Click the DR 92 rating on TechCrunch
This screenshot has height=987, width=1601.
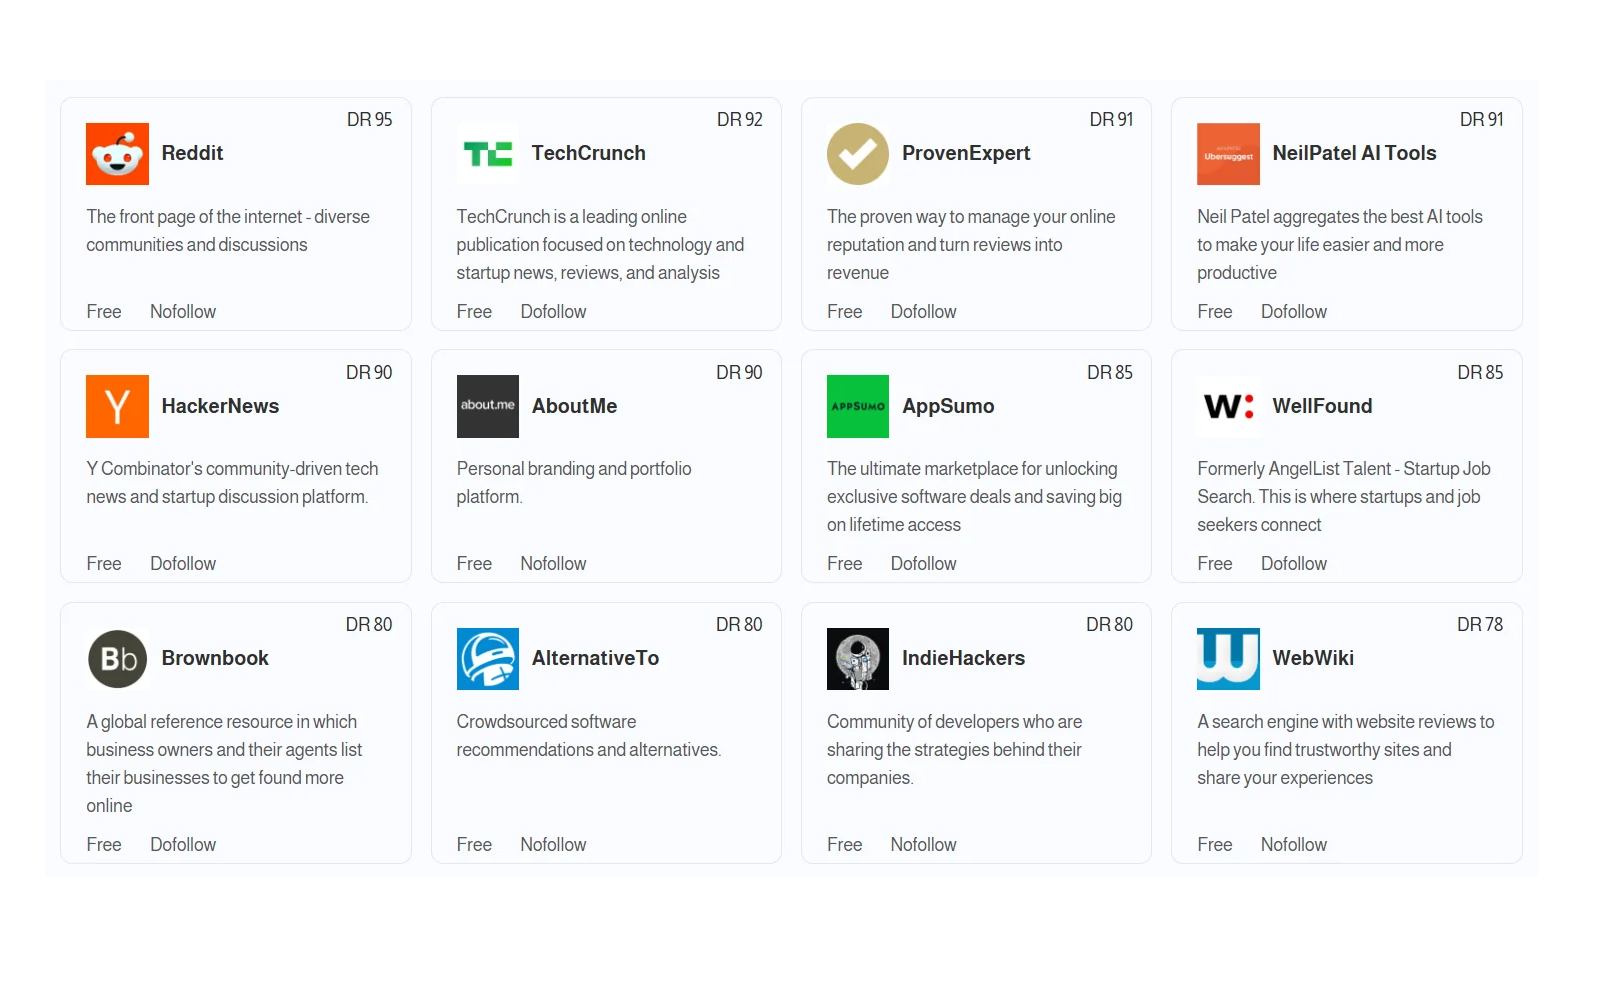coord(739,120)
